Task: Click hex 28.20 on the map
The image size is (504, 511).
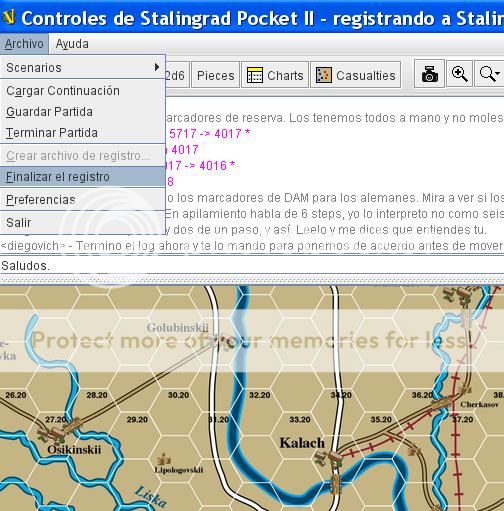Action: (97, 395)
